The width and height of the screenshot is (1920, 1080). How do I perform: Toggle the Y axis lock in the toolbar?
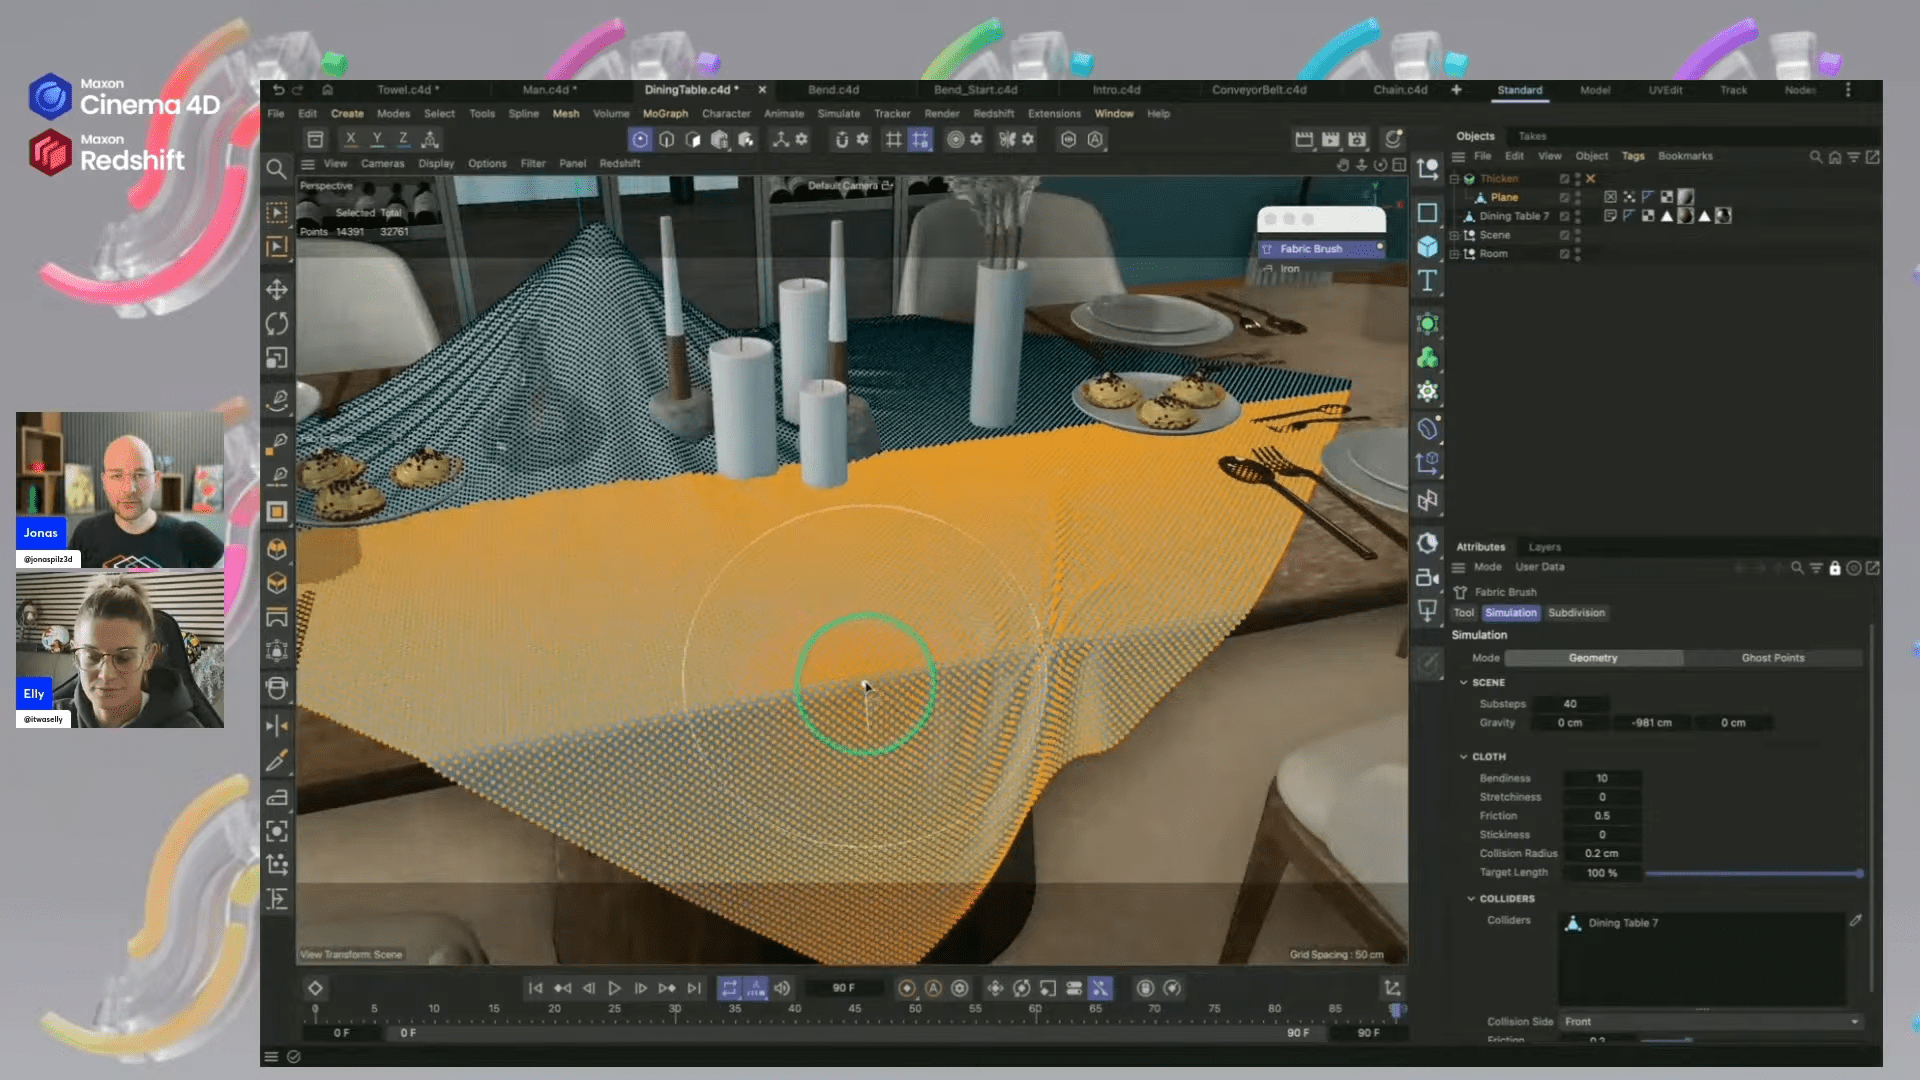pos(376,139)
